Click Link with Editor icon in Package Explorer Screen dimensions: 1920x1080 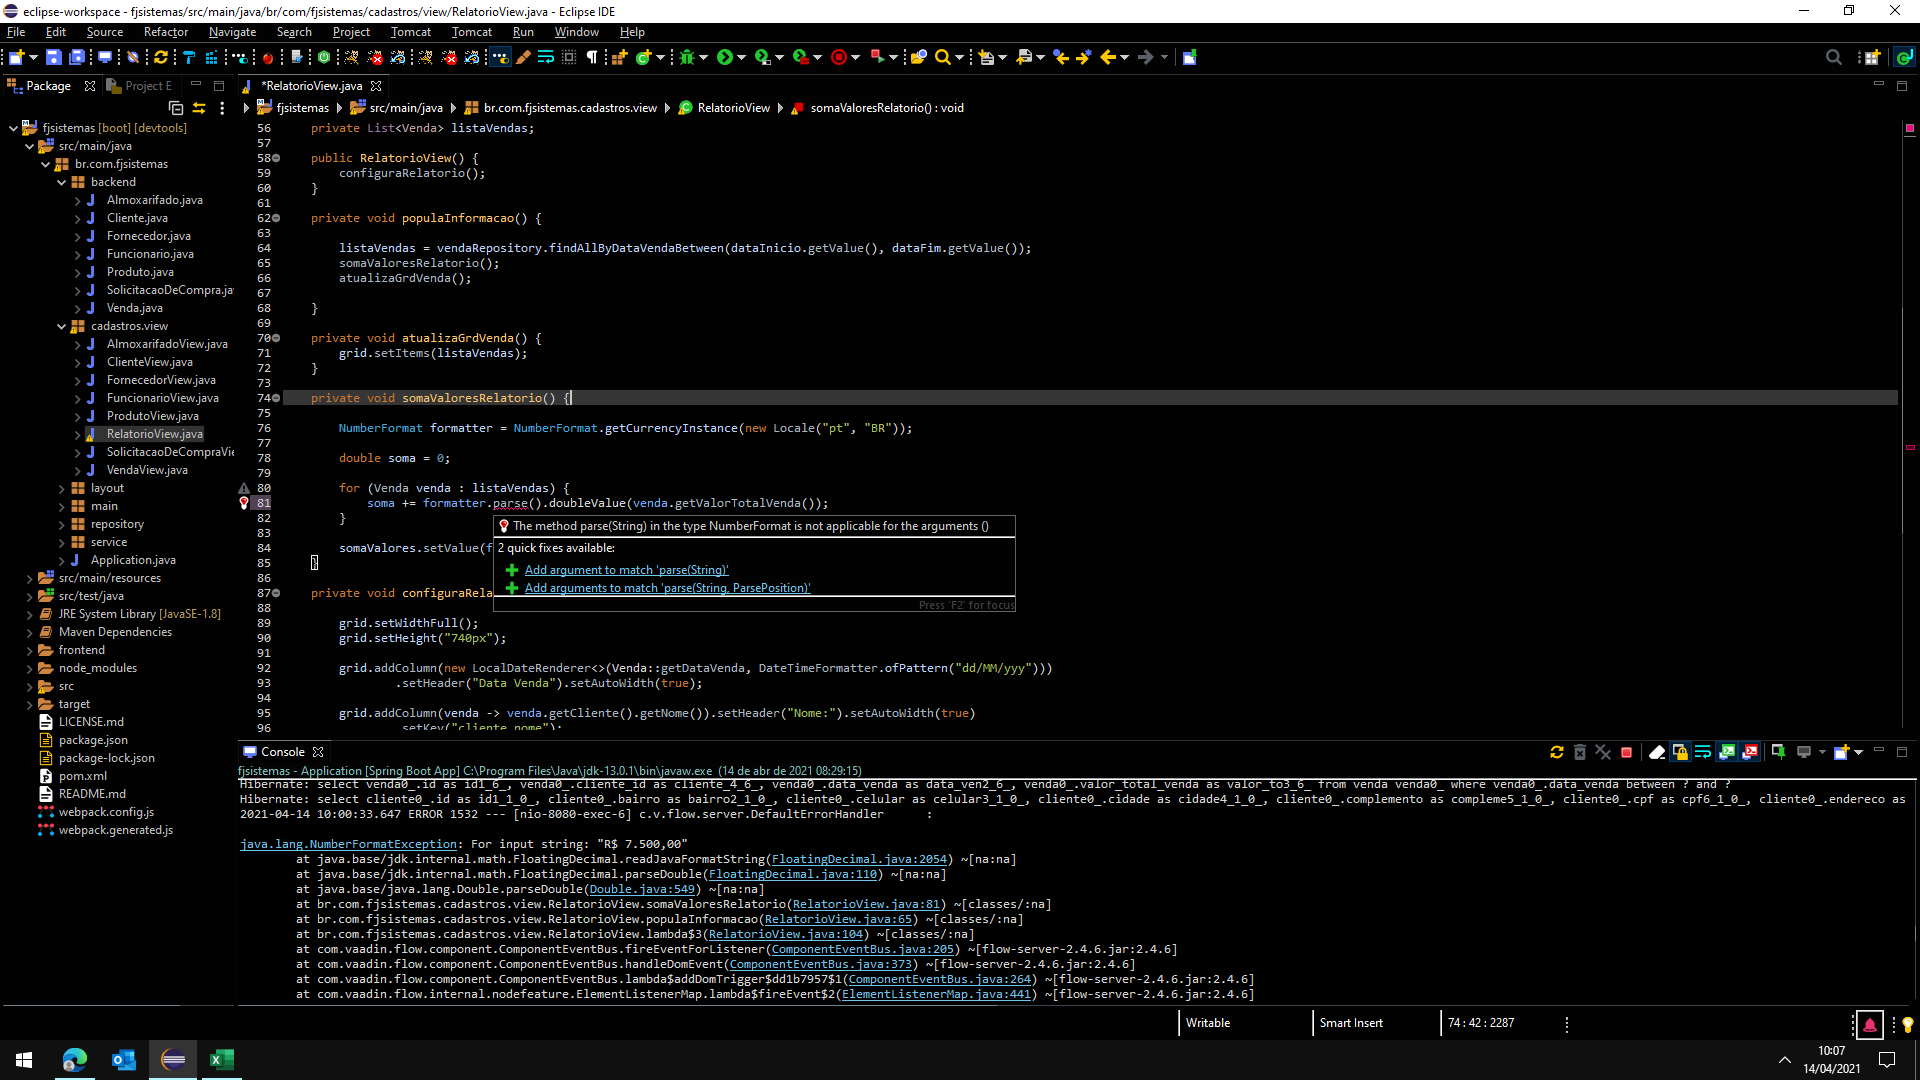pyautogui.click(x=199, y=108)
